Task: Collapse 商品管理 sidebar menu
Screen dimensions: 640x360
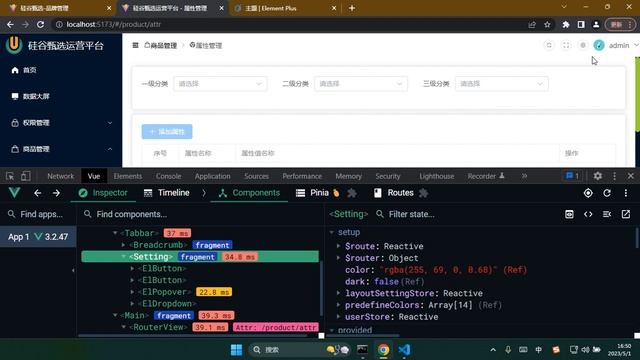Action: 61,149
